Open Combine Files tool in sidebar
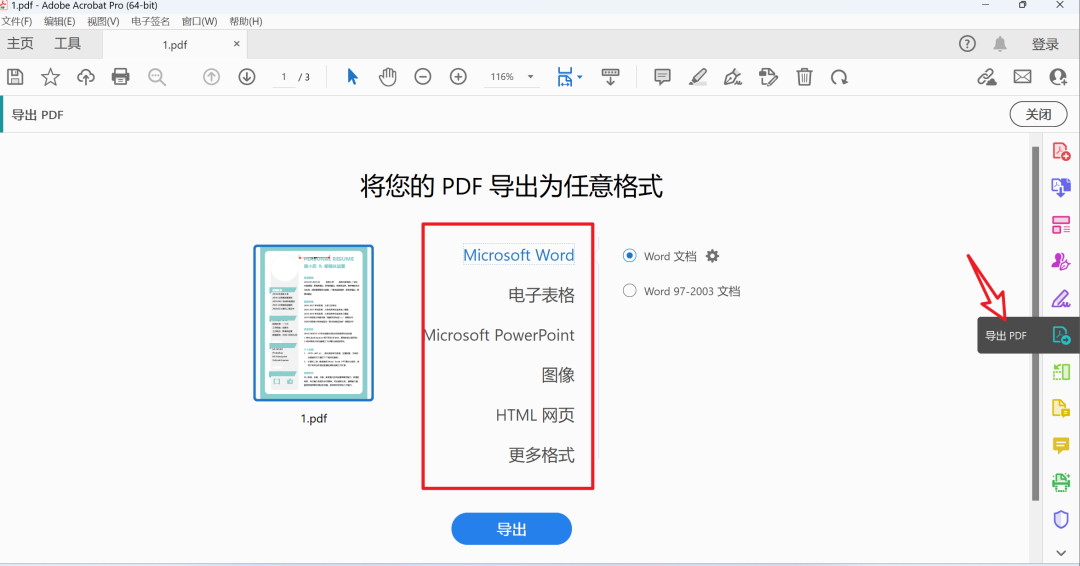The image size is (1080, 566). coord(1061,187)
